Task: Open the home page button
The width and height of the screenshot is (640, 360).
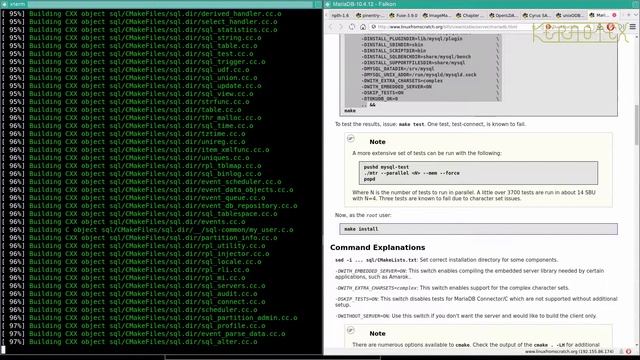Action: click(362, 27)
